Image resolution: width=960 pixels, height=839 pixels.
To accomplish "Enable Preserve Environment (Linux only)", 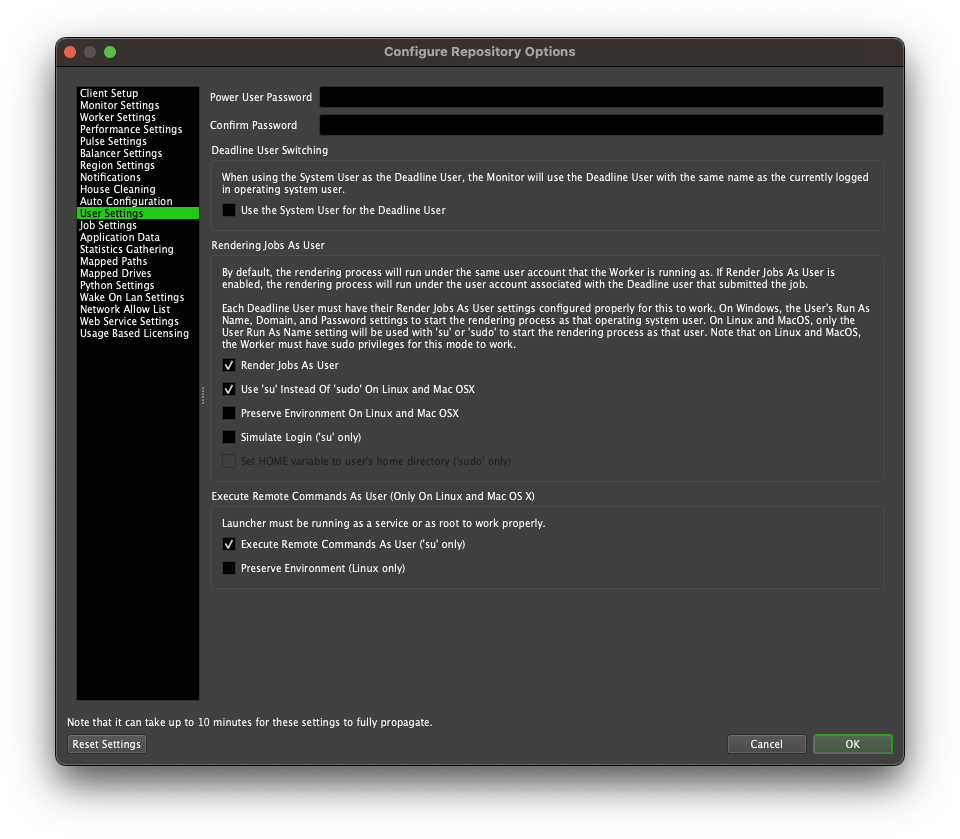I will pyautogui.click(x=229, y=568).
